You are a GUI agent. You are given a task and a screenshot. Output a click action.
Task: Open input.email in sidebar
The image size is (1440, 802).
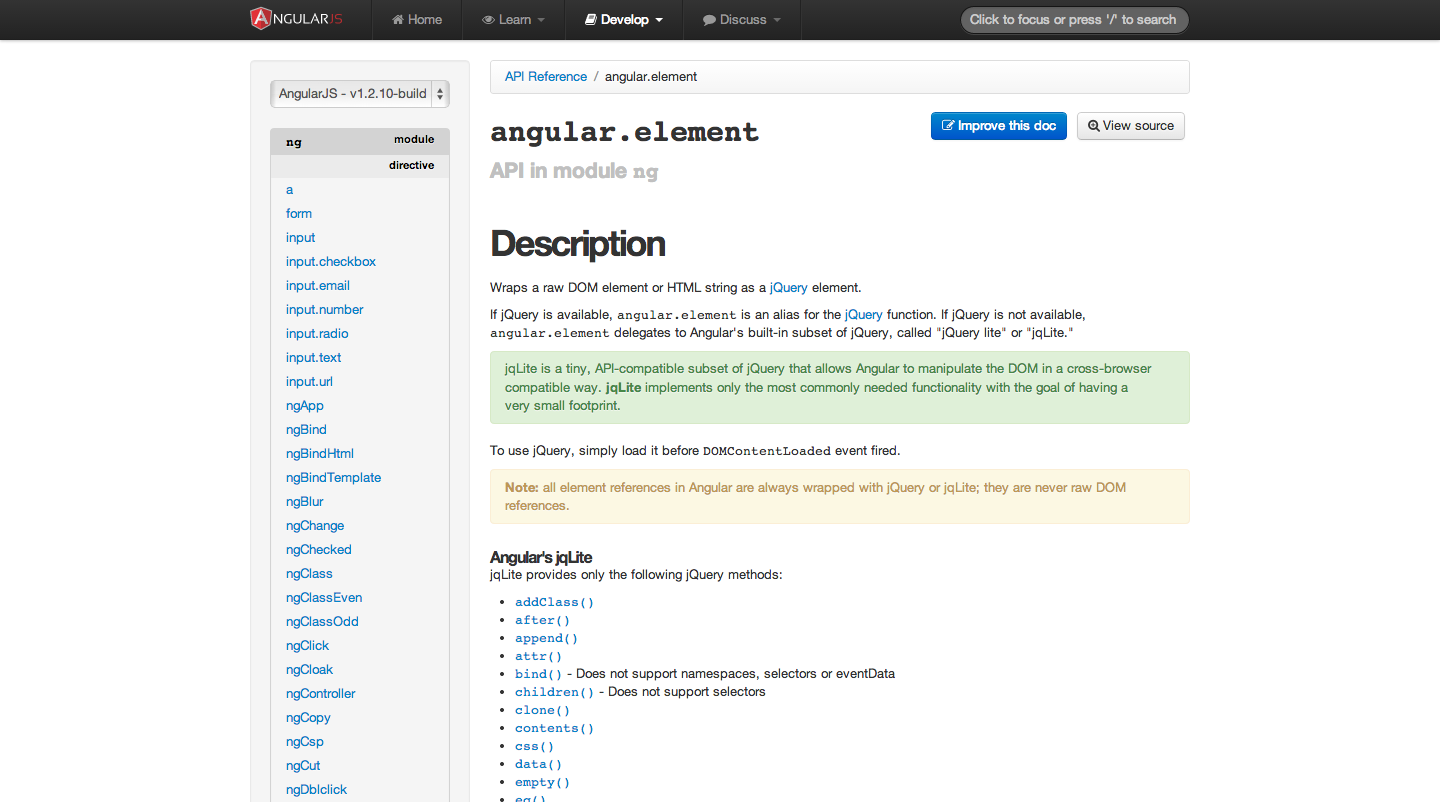tap(318, 286)
